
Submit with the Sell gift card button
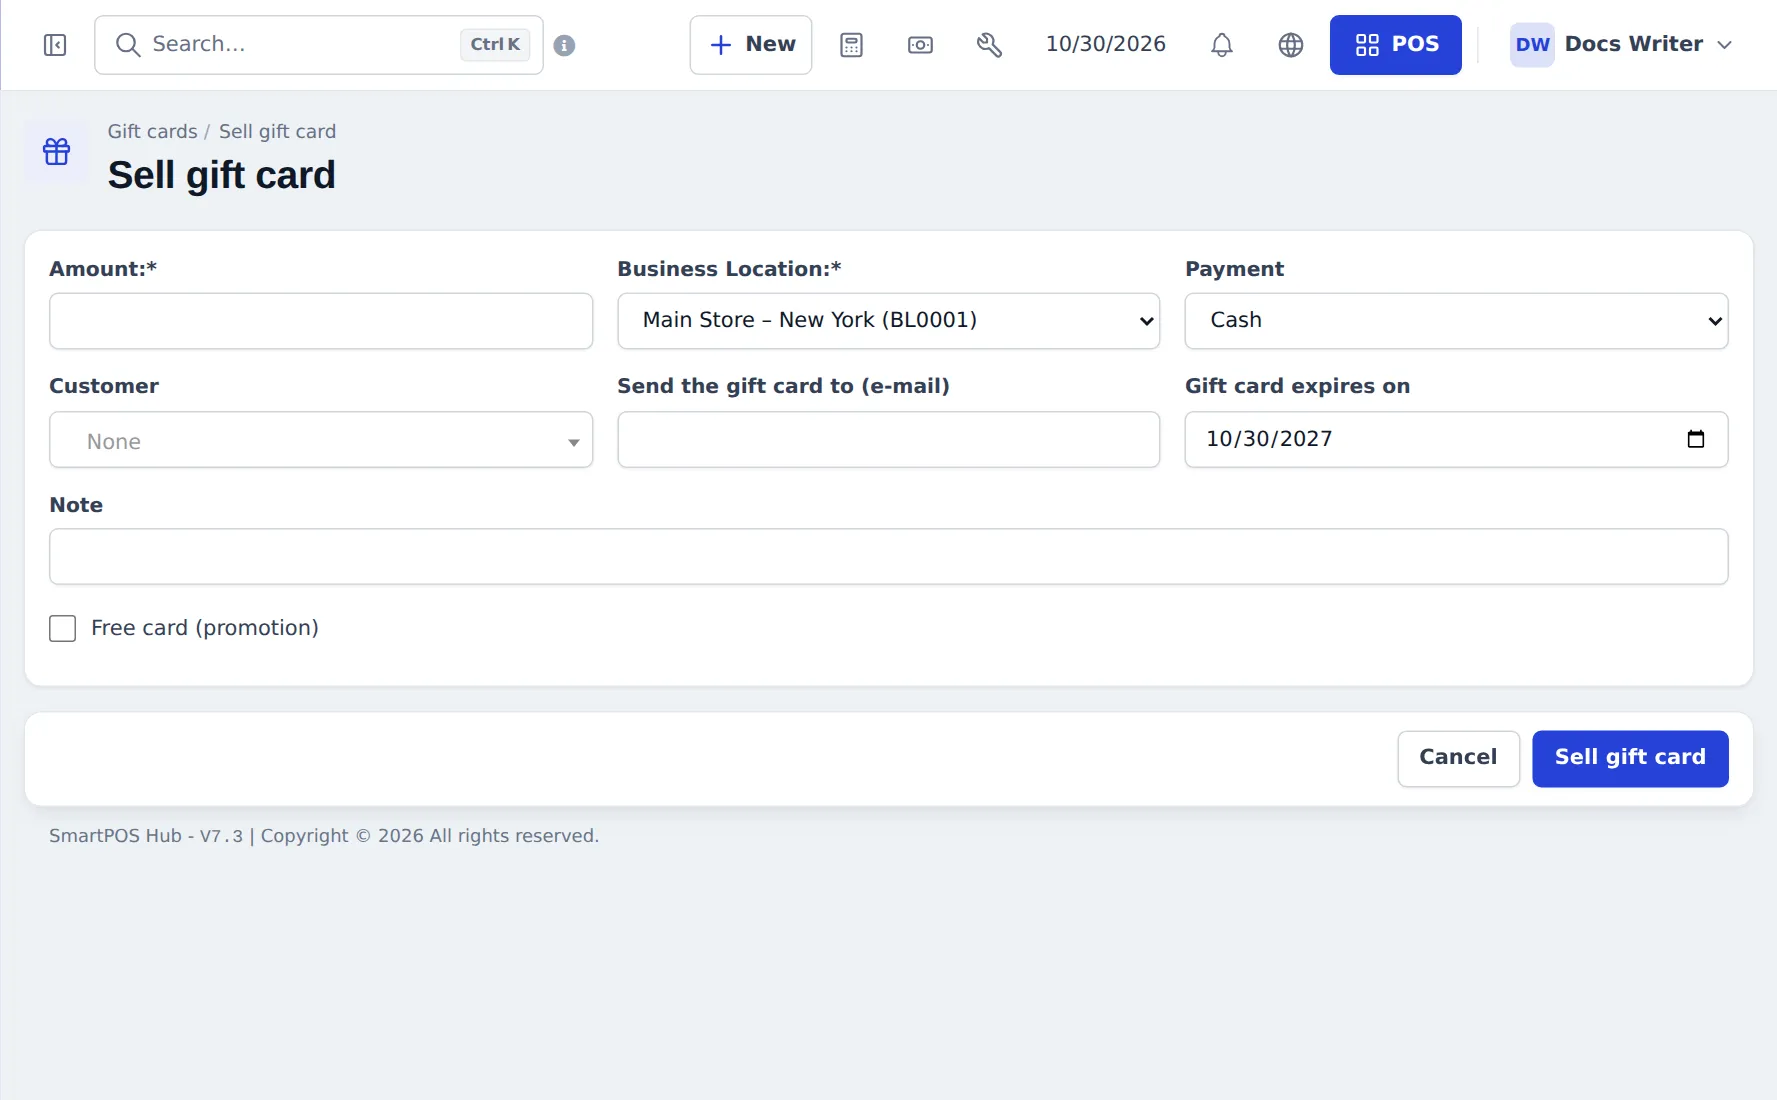[x=1630, y=759]
